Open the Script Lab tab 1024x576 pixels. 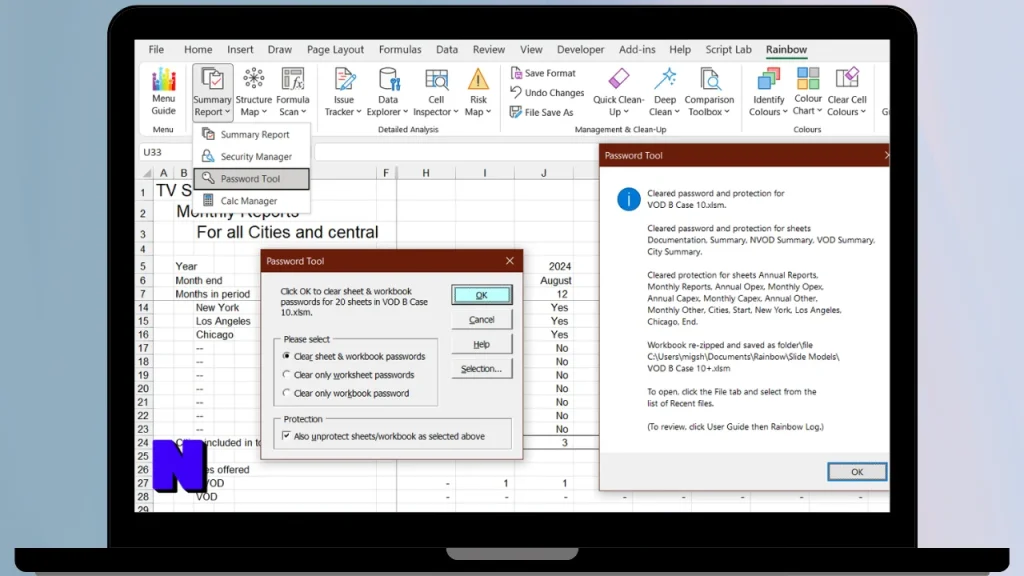pyautogui.click(x=728, y=50)
